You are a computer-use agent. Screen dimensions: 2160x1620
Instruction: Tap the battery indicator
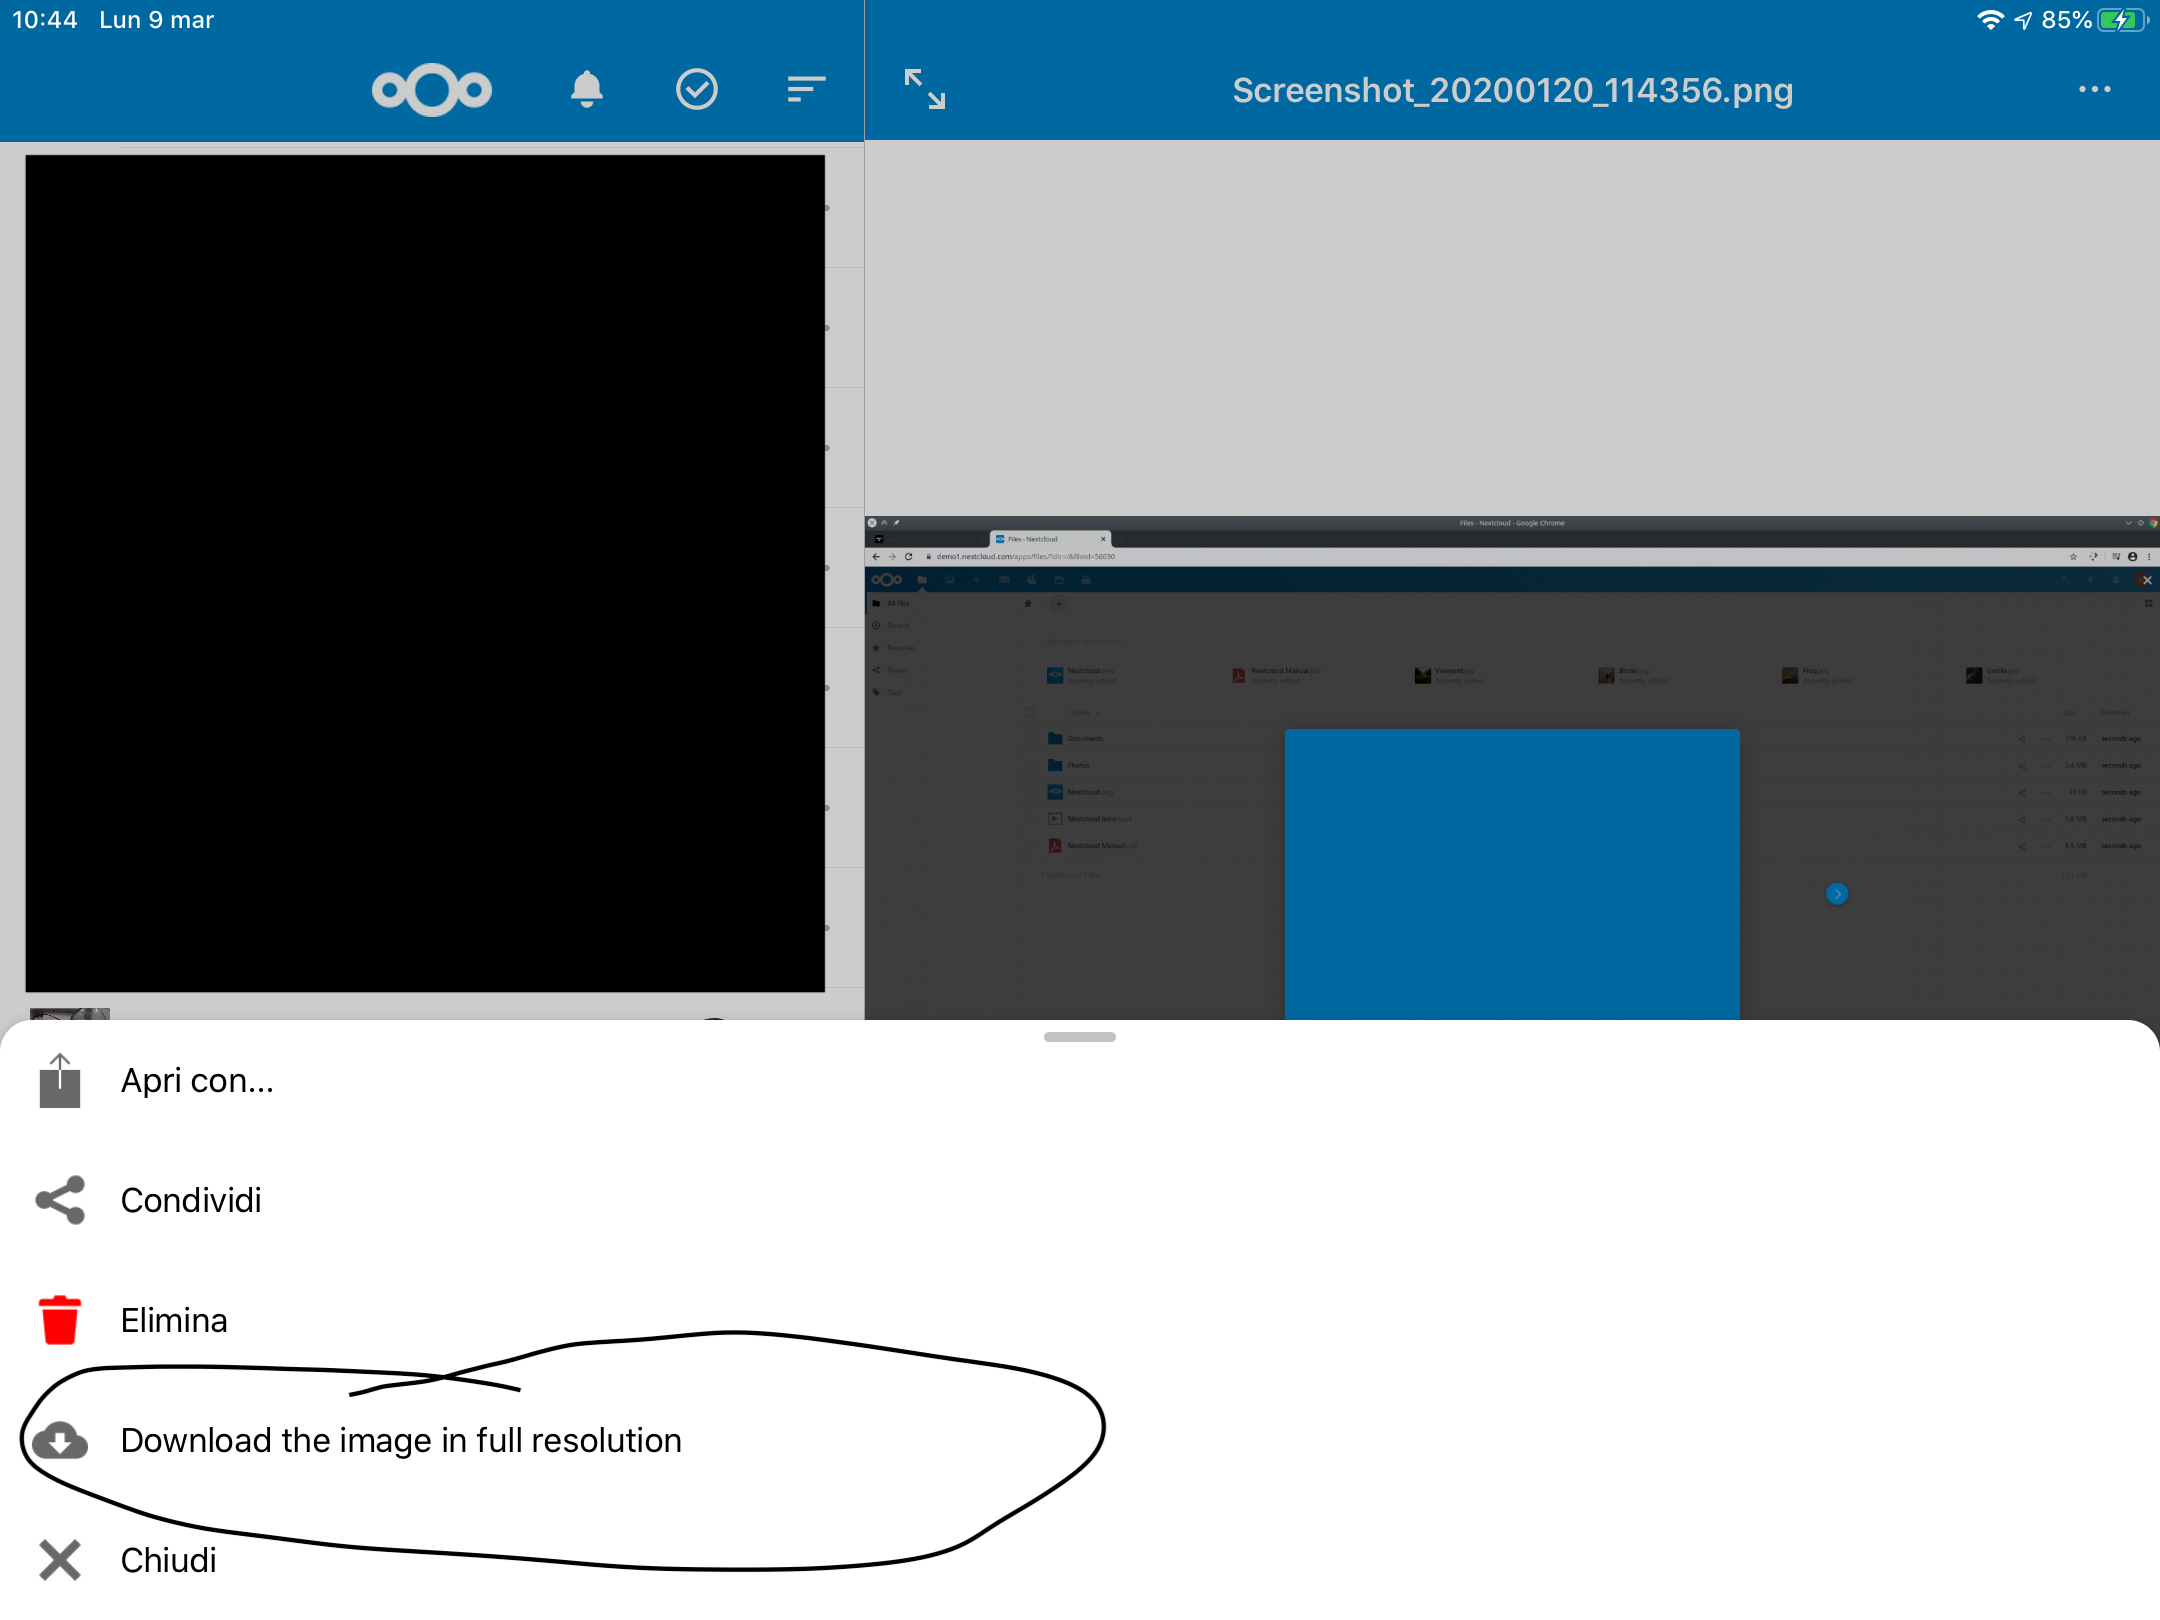[x=2122, y=20]
